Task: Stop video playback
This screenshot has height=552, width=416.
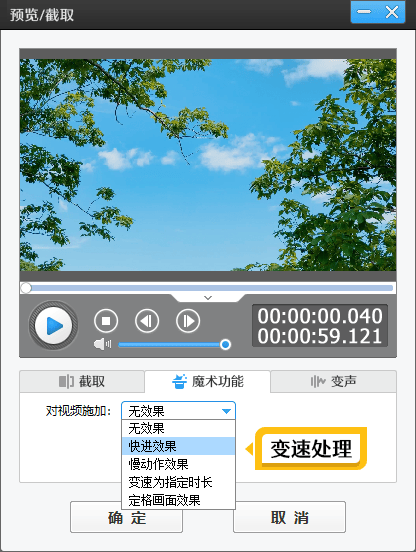Action: tap(106, 321)
